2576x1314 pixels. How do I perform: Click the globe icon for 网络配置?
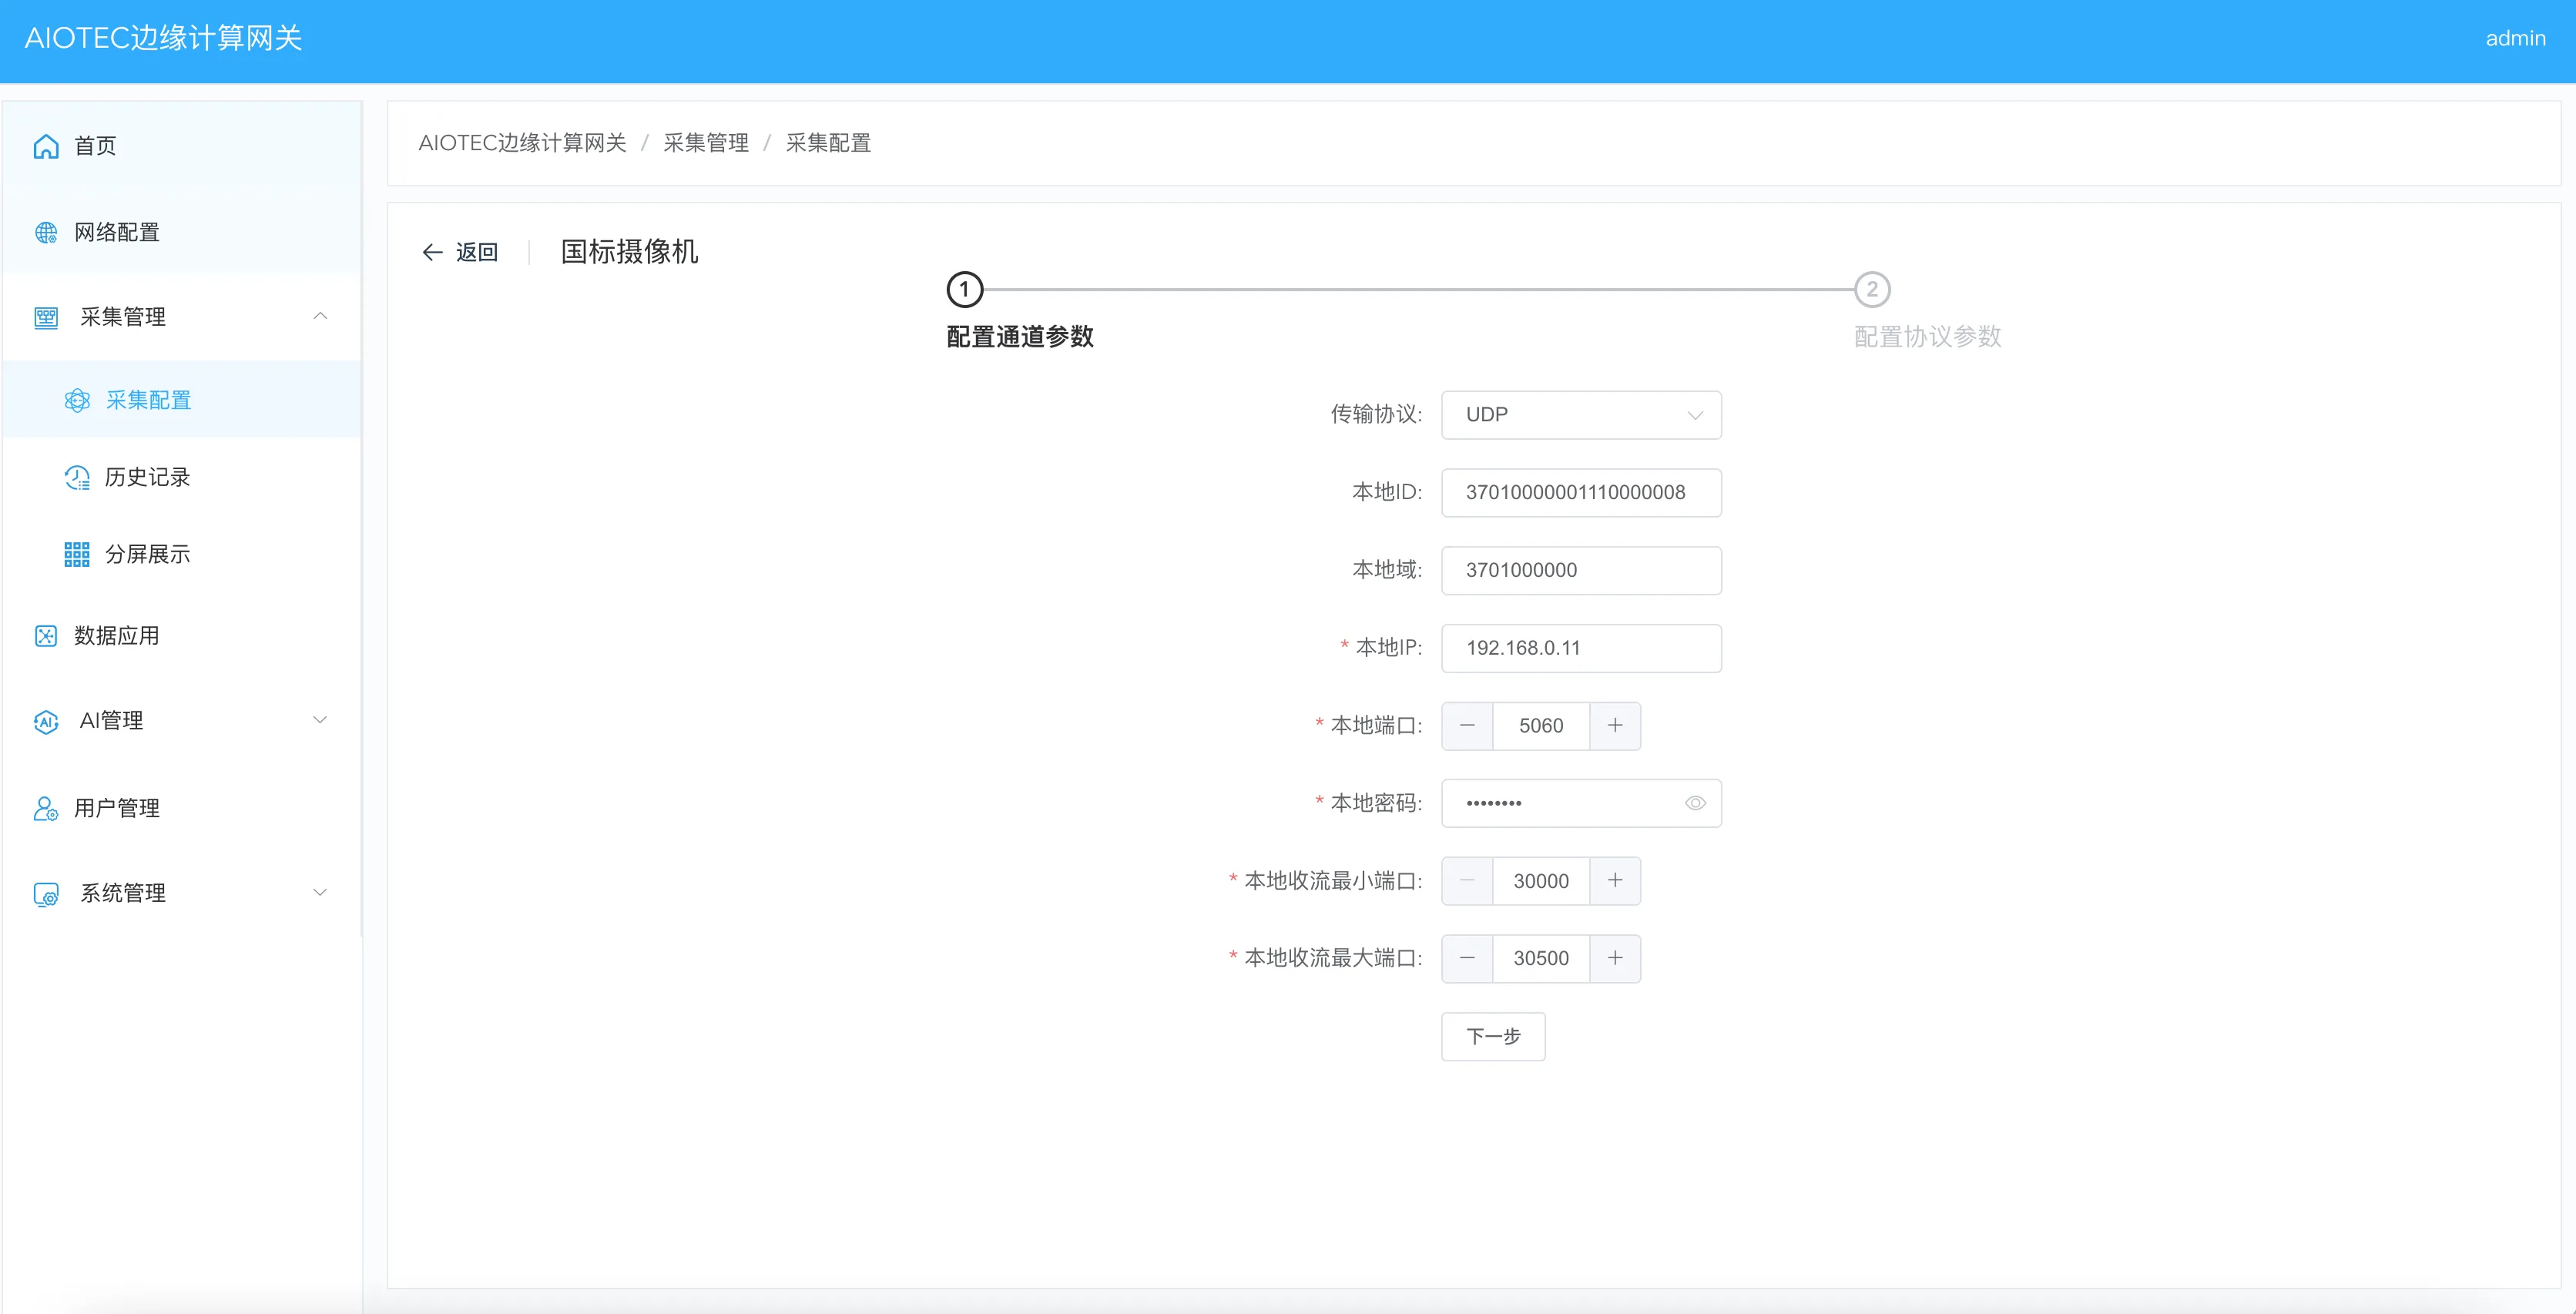pyautogui.click(x=46, y=233)
